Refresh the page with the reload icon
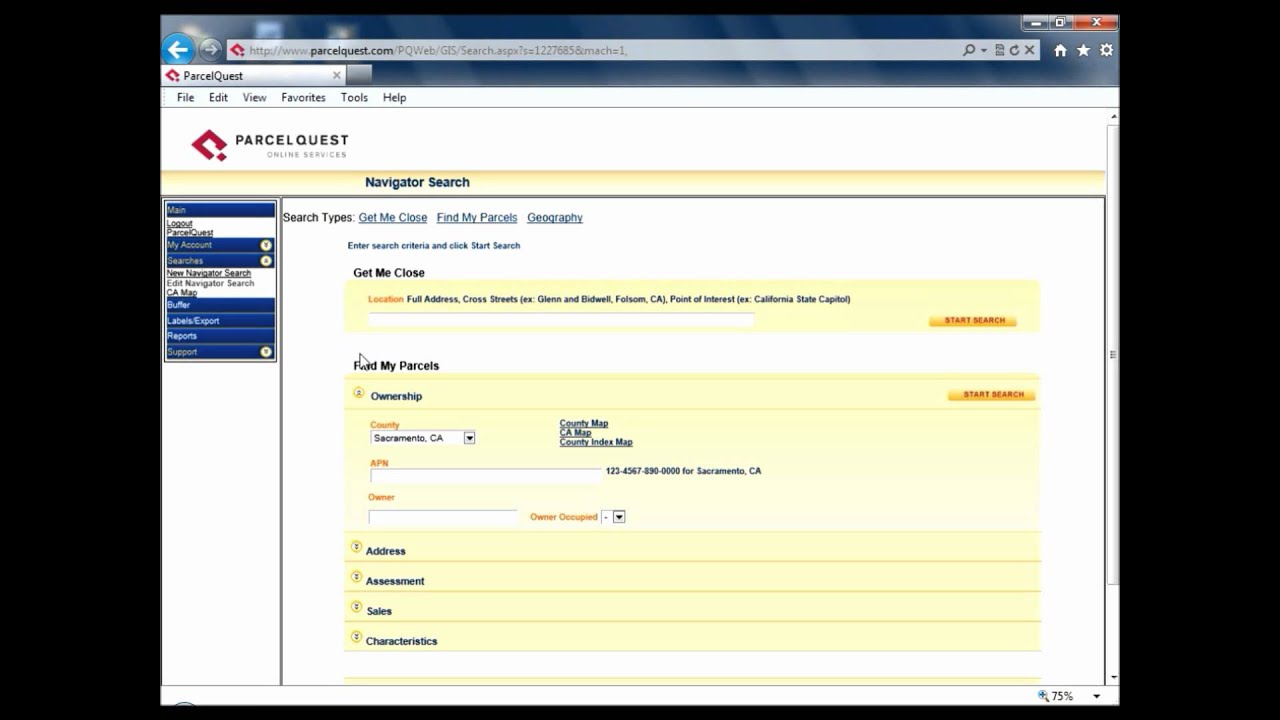Image resolution: width=1280 pixels, height=720 pixels. [1014, 50]
